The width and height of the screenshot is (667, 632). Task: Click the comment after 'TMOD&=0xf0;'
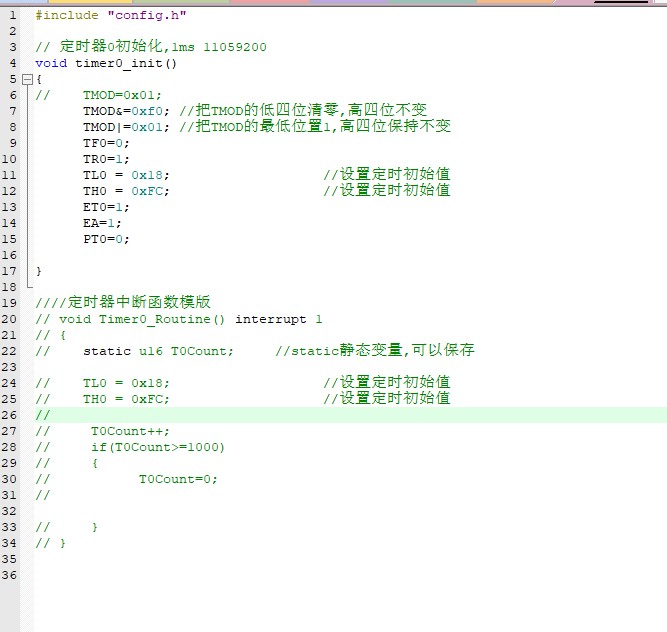click(x=303, y=111)
